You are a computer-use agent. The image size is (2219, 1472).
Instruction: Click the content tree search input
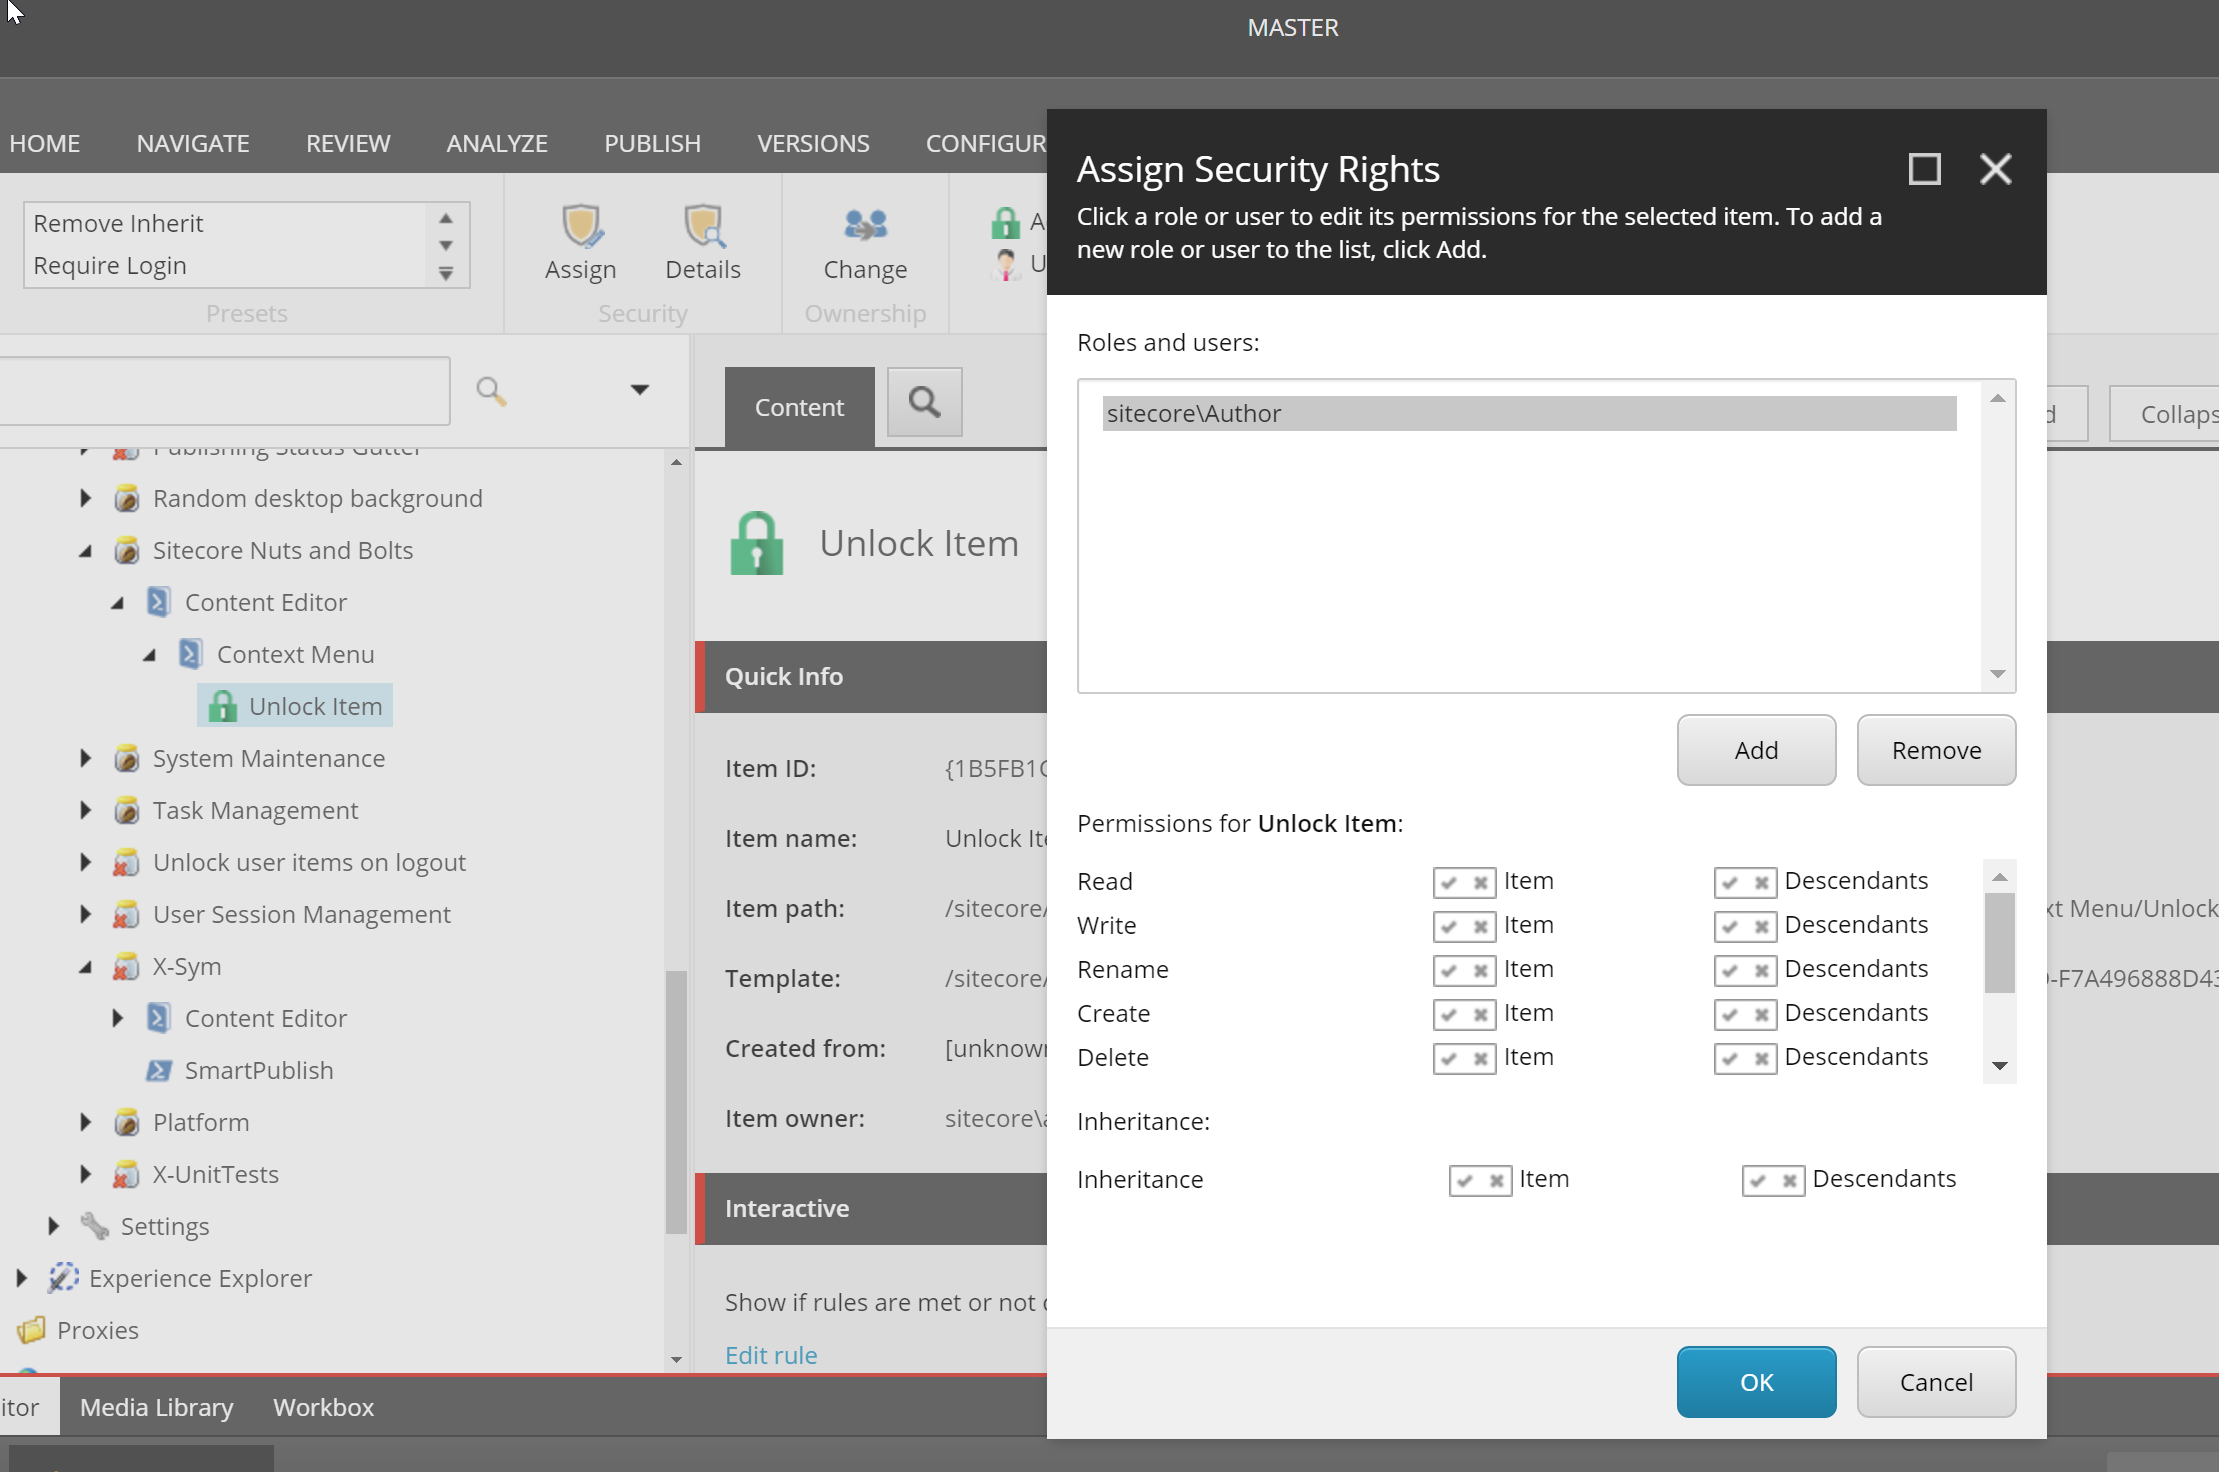click(x=224, y=390)
